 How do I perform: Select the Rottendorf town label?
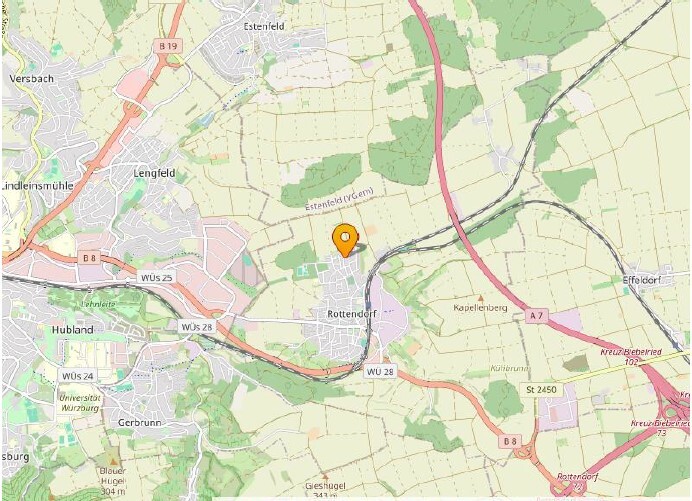352,314
